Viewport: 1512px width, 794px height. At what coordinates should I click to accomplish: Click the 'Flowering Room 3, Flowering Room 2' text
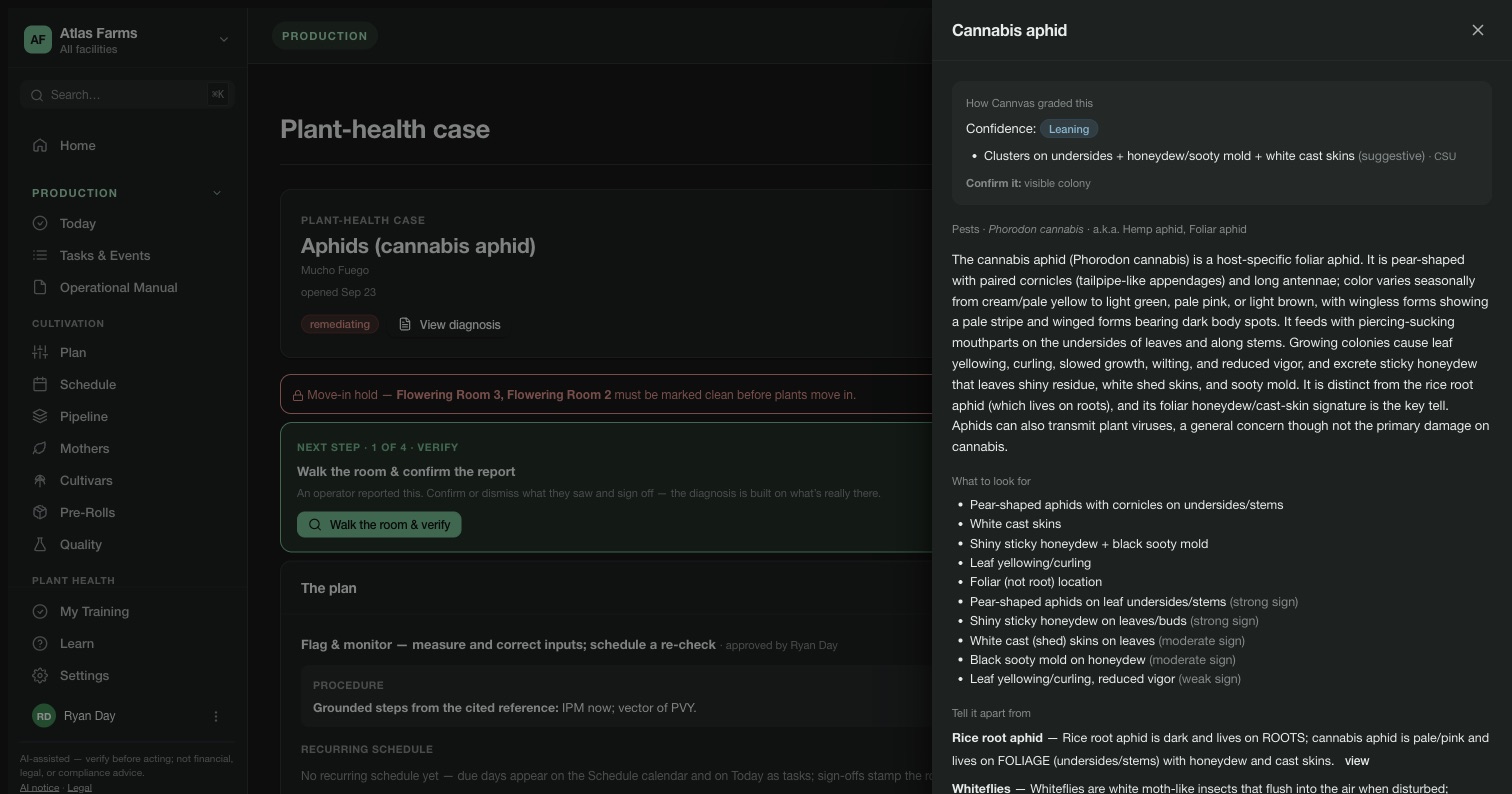pos(503,395)
